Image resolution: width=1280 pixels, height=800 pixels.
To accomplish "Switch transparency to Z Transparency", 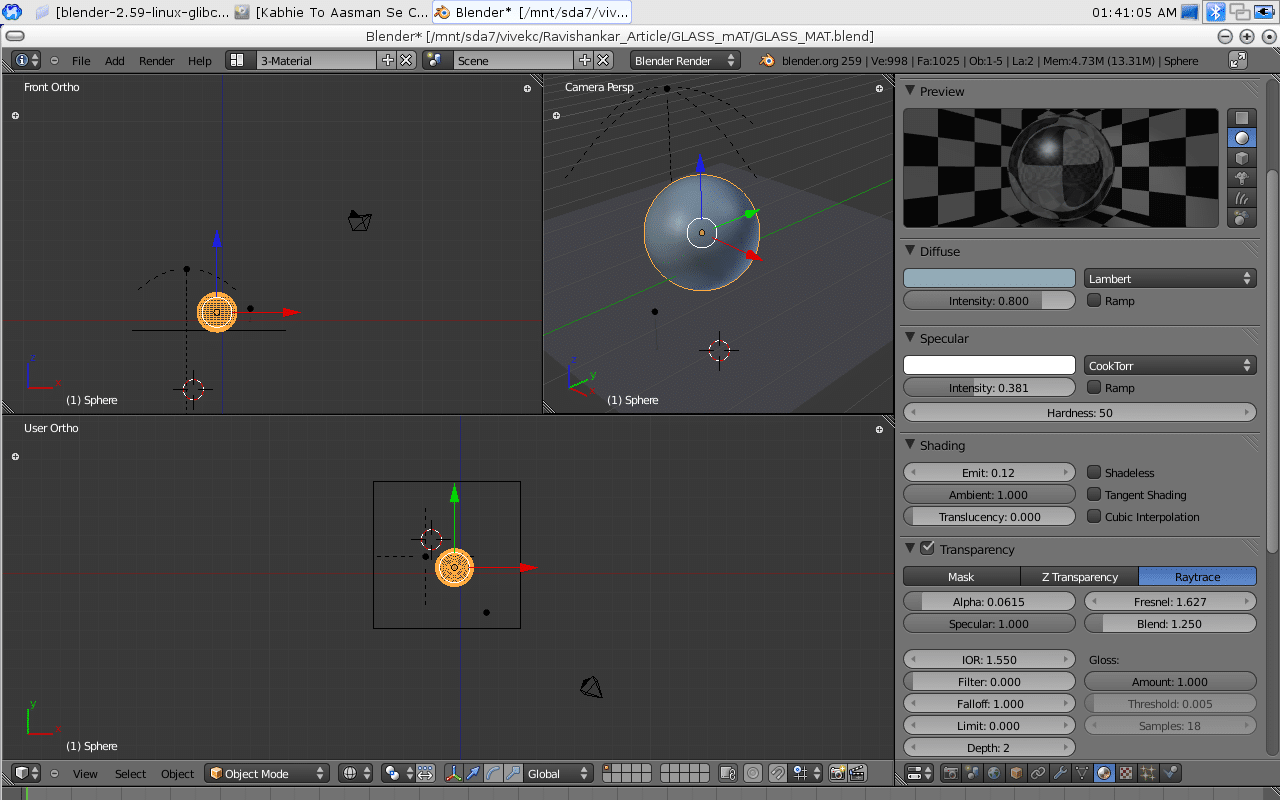I will 1079,577.
